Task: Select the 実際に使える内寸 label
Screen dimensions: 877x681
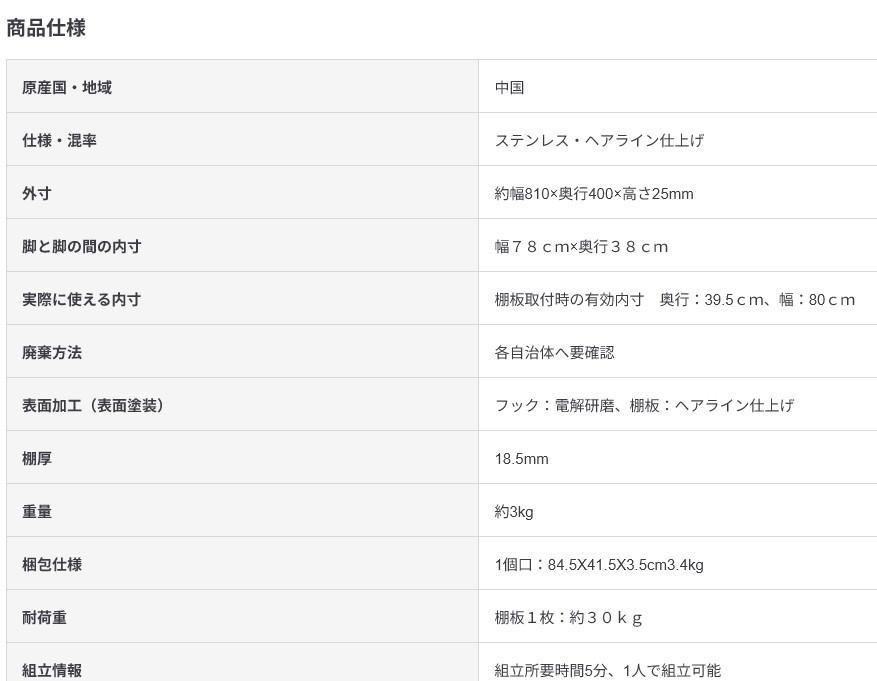Action: click(x=82, y=300)
